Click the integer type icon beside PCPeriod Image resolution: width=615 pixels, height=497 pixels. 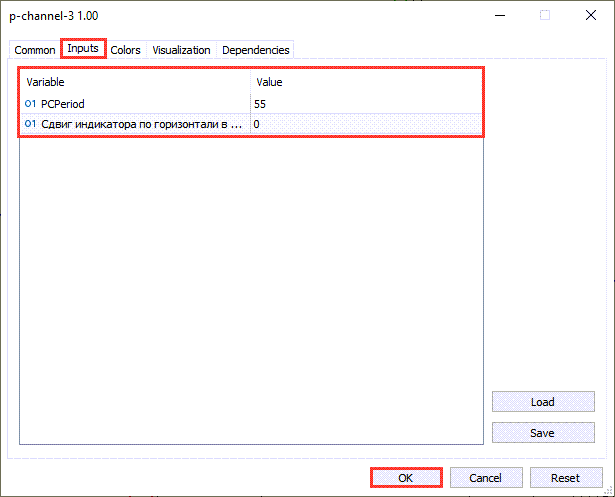point(30,104)
